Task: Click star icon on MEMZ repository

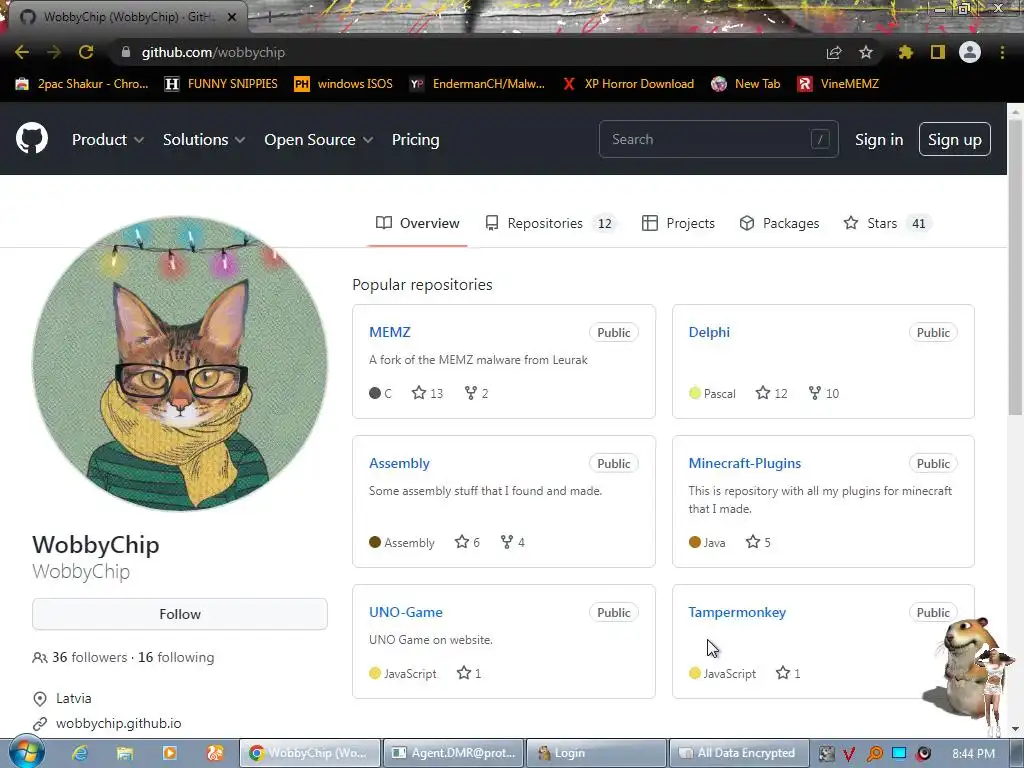Action: pyautogui.click(x=419, y=392)
